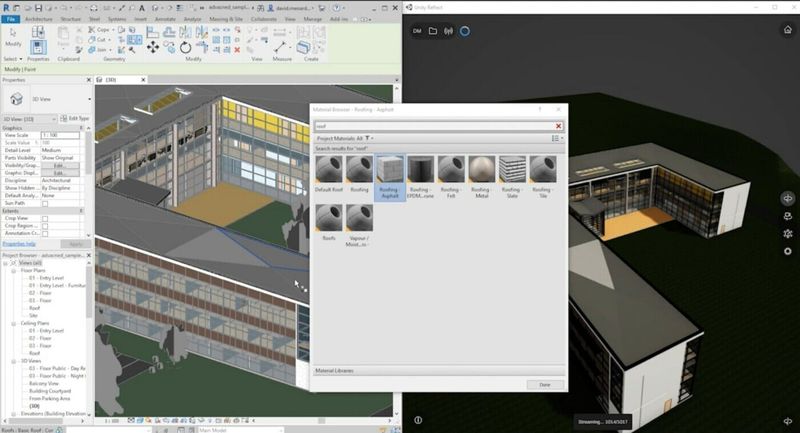This screenshot has height=433, width=800.
Task: Select Balcony View in Project Browser
Action: tap(44, 384)
